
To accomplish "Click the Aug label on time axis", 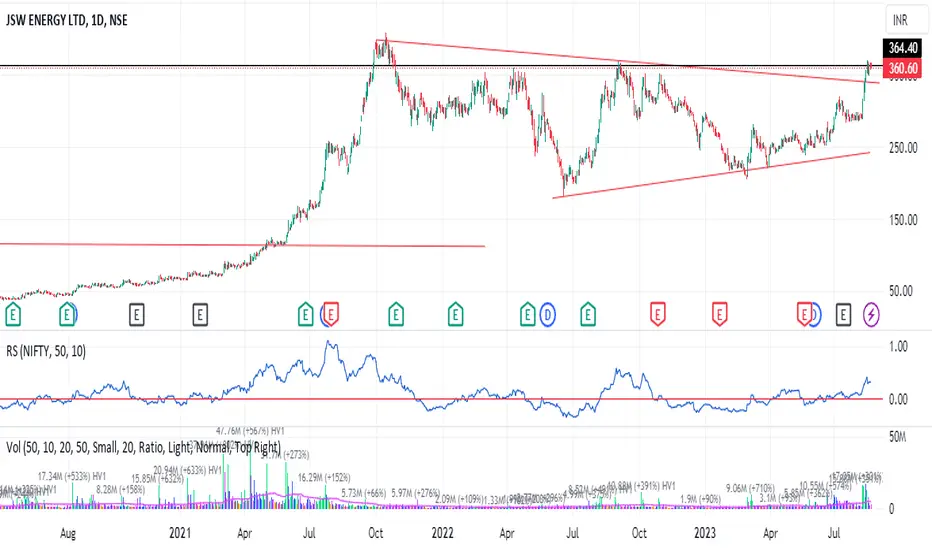I will [68, 533].
